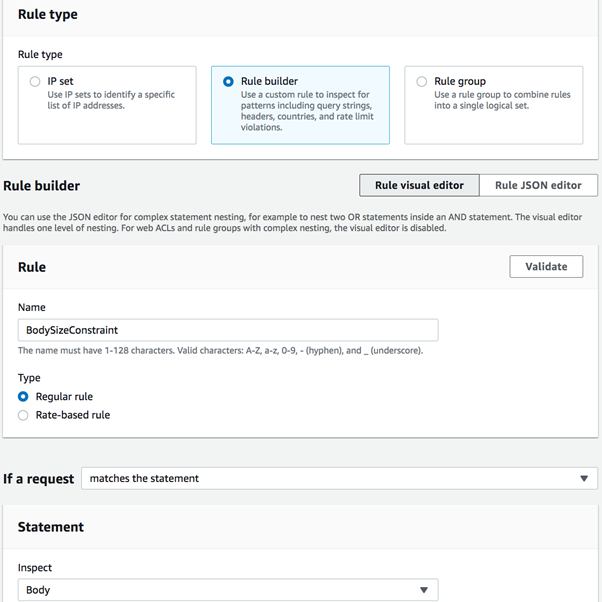Click the 'Regular rule' label text
Viewport: 602px width, 602px height.
click(x=64, y=397)
